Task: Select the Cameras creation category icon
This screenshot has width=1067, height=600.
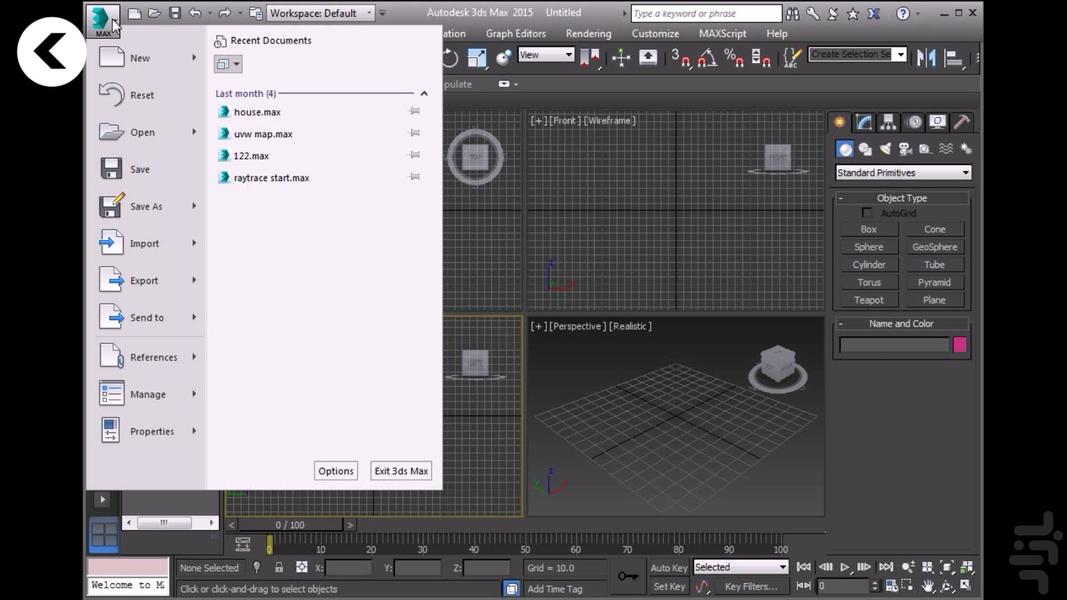Action: click(906, 148)
